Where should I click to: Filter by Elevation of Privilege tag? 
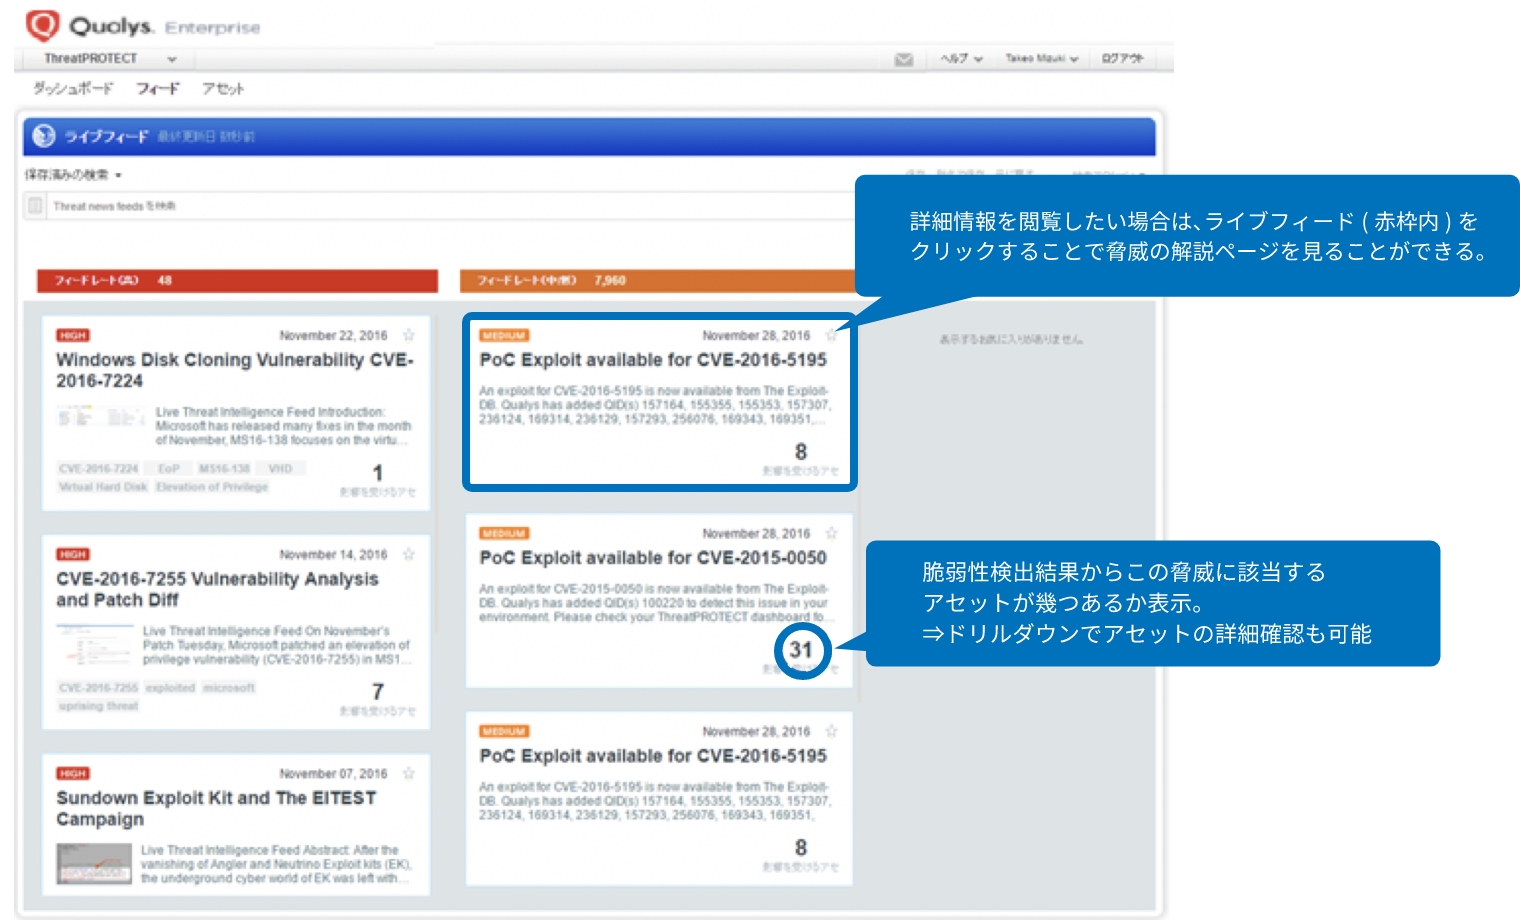pos(212,487)
